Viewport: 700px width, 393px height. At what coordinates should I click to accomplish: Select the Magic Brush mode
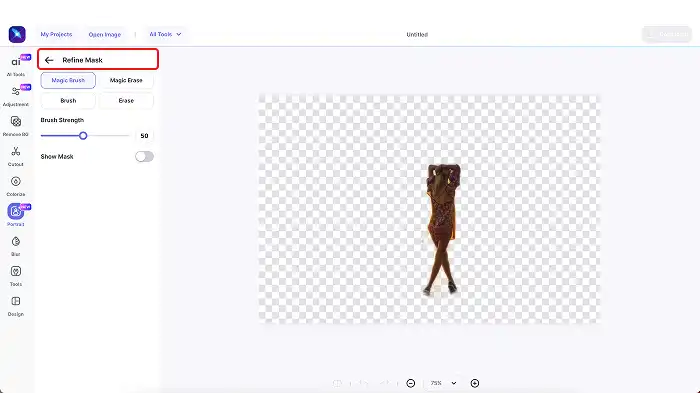pos(68,80)
